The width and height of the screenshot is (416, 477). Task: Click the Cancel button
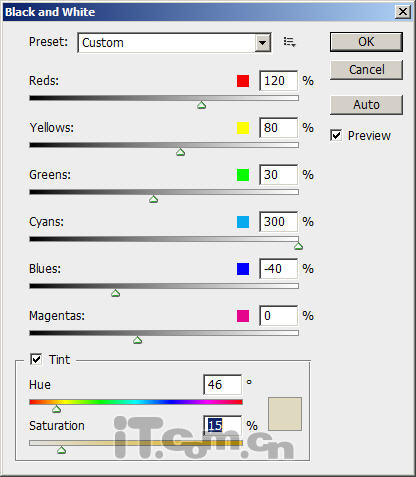(x=366, y=70)
